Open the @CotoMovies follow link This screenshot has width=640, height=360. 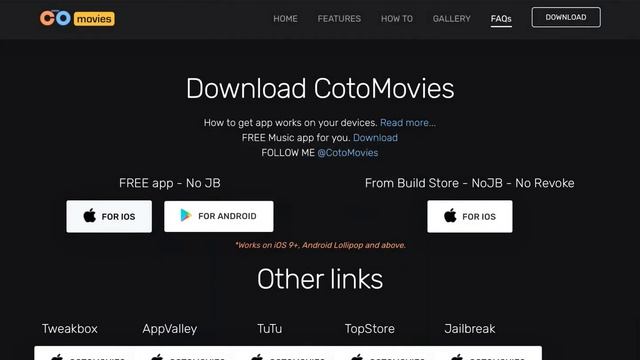[348, 153]
